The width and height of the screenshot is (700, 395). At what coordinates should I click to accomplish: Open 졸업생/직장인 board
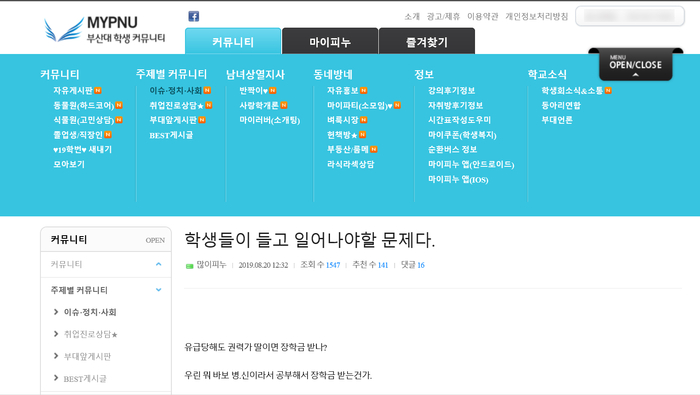[78, 135]
